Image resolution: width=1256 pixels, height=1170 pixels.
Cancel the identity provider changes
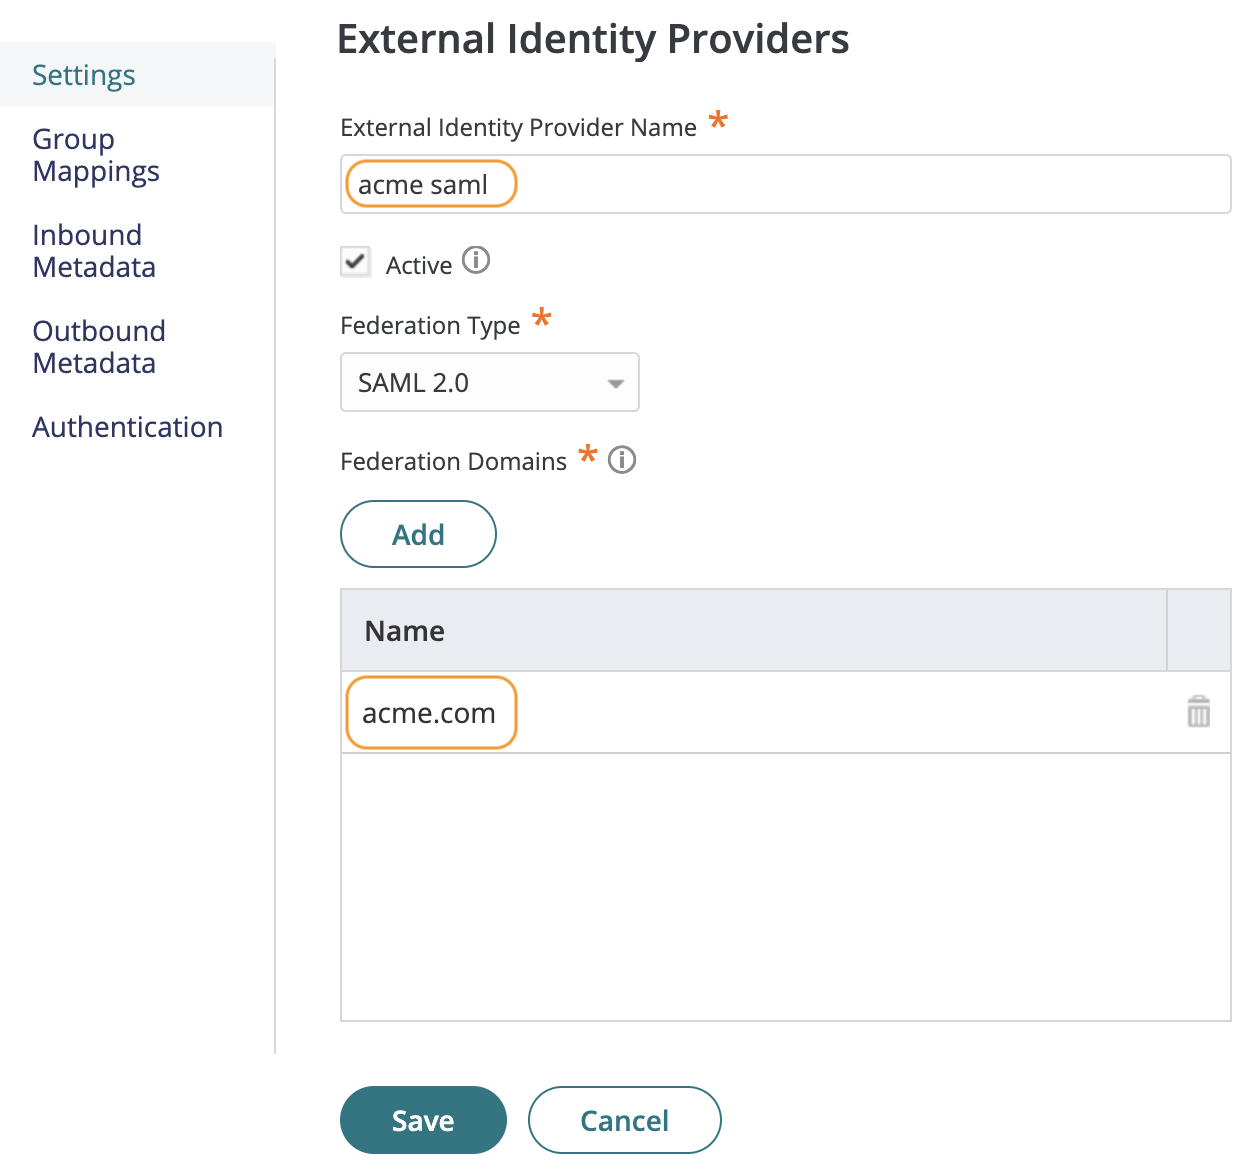pos(624,1120)
